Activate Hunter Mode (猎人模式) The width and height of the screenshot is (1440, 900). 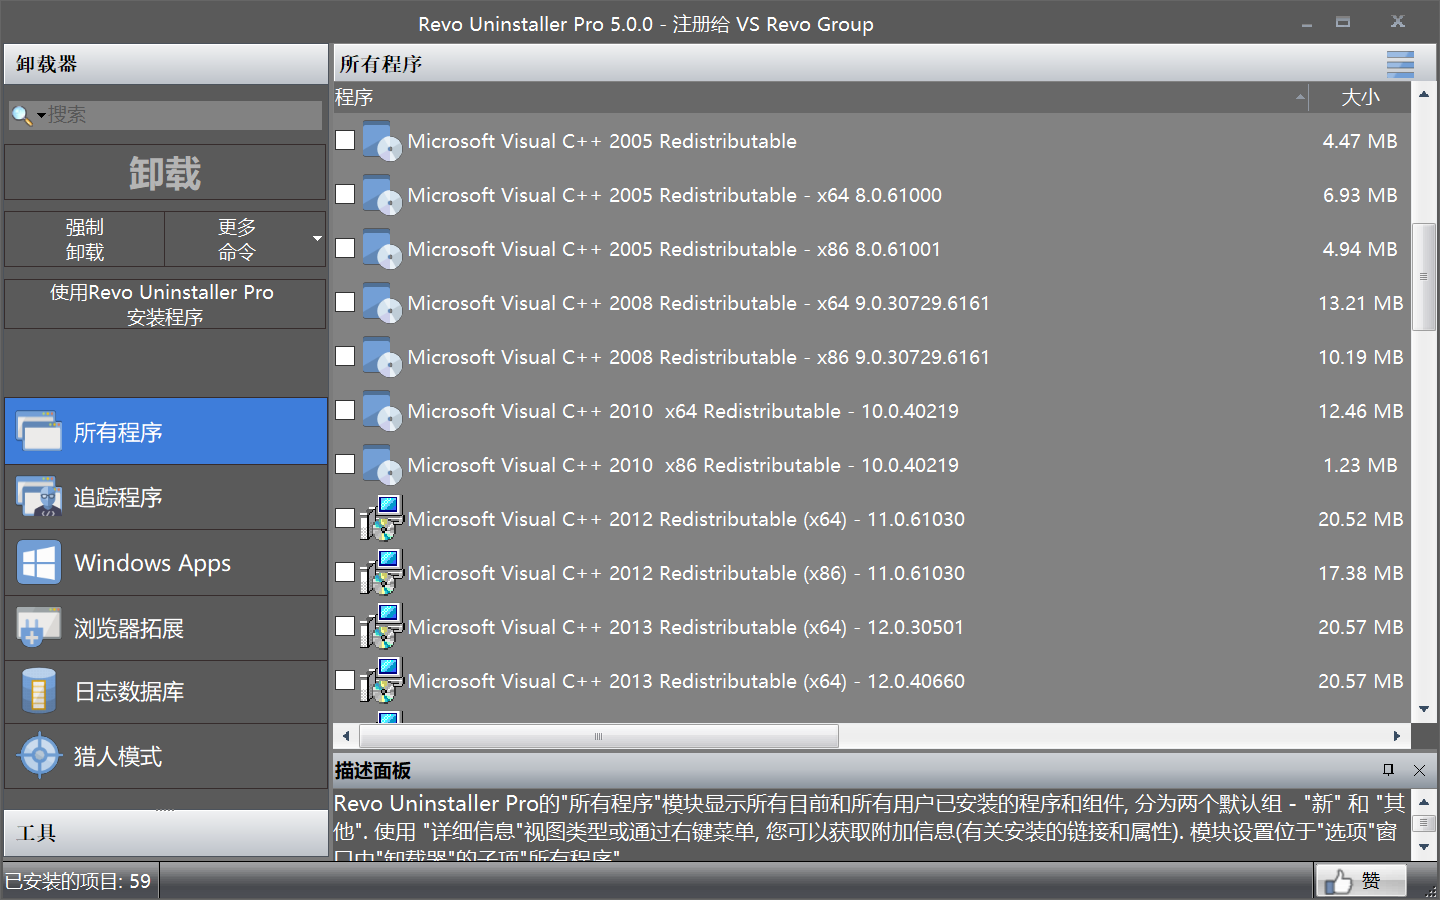click(166, 756)
